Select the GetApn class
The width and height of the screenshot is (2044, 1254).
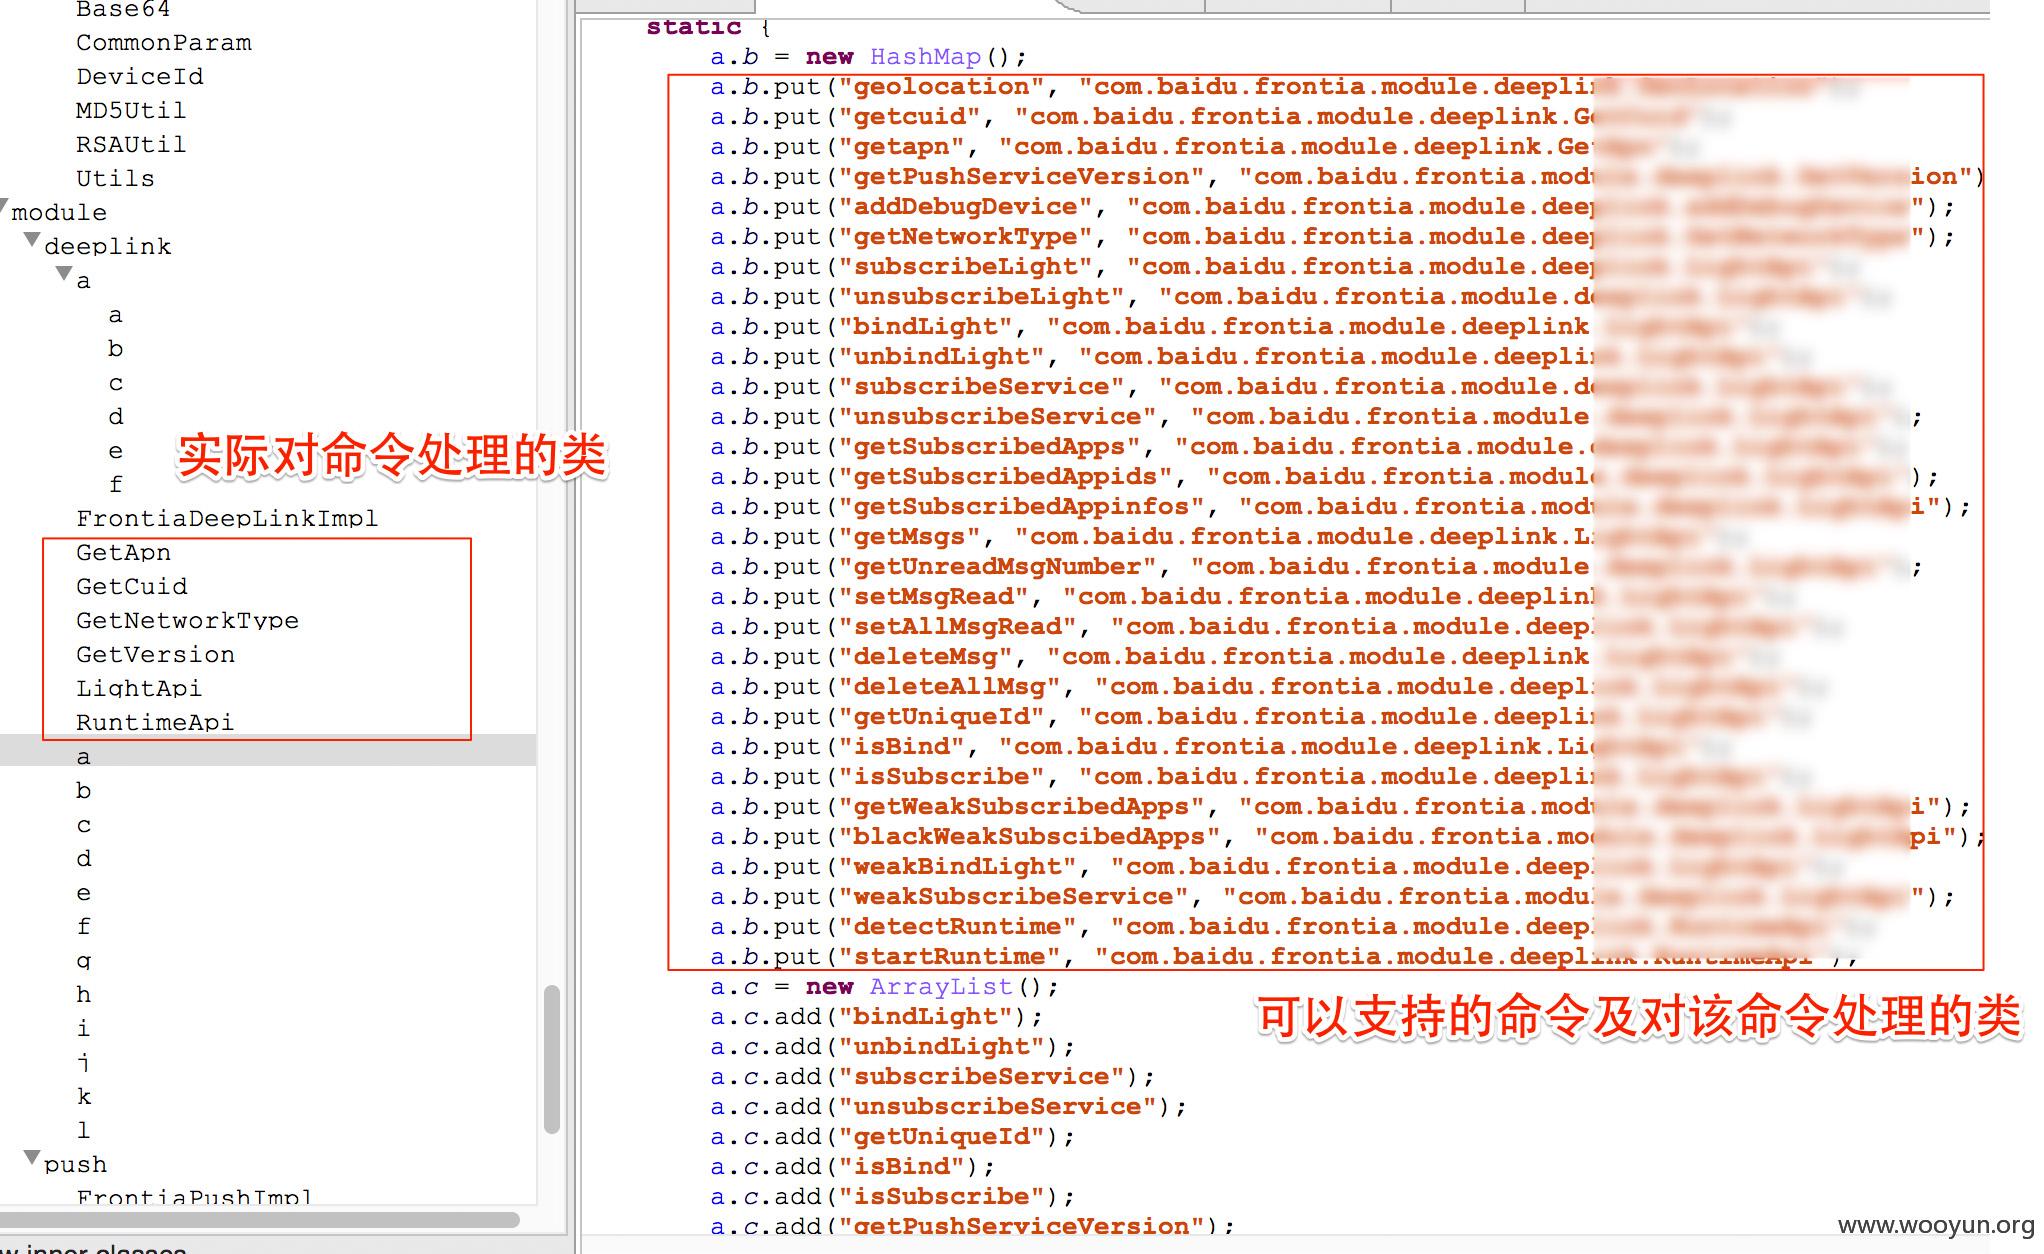point(123,553)
